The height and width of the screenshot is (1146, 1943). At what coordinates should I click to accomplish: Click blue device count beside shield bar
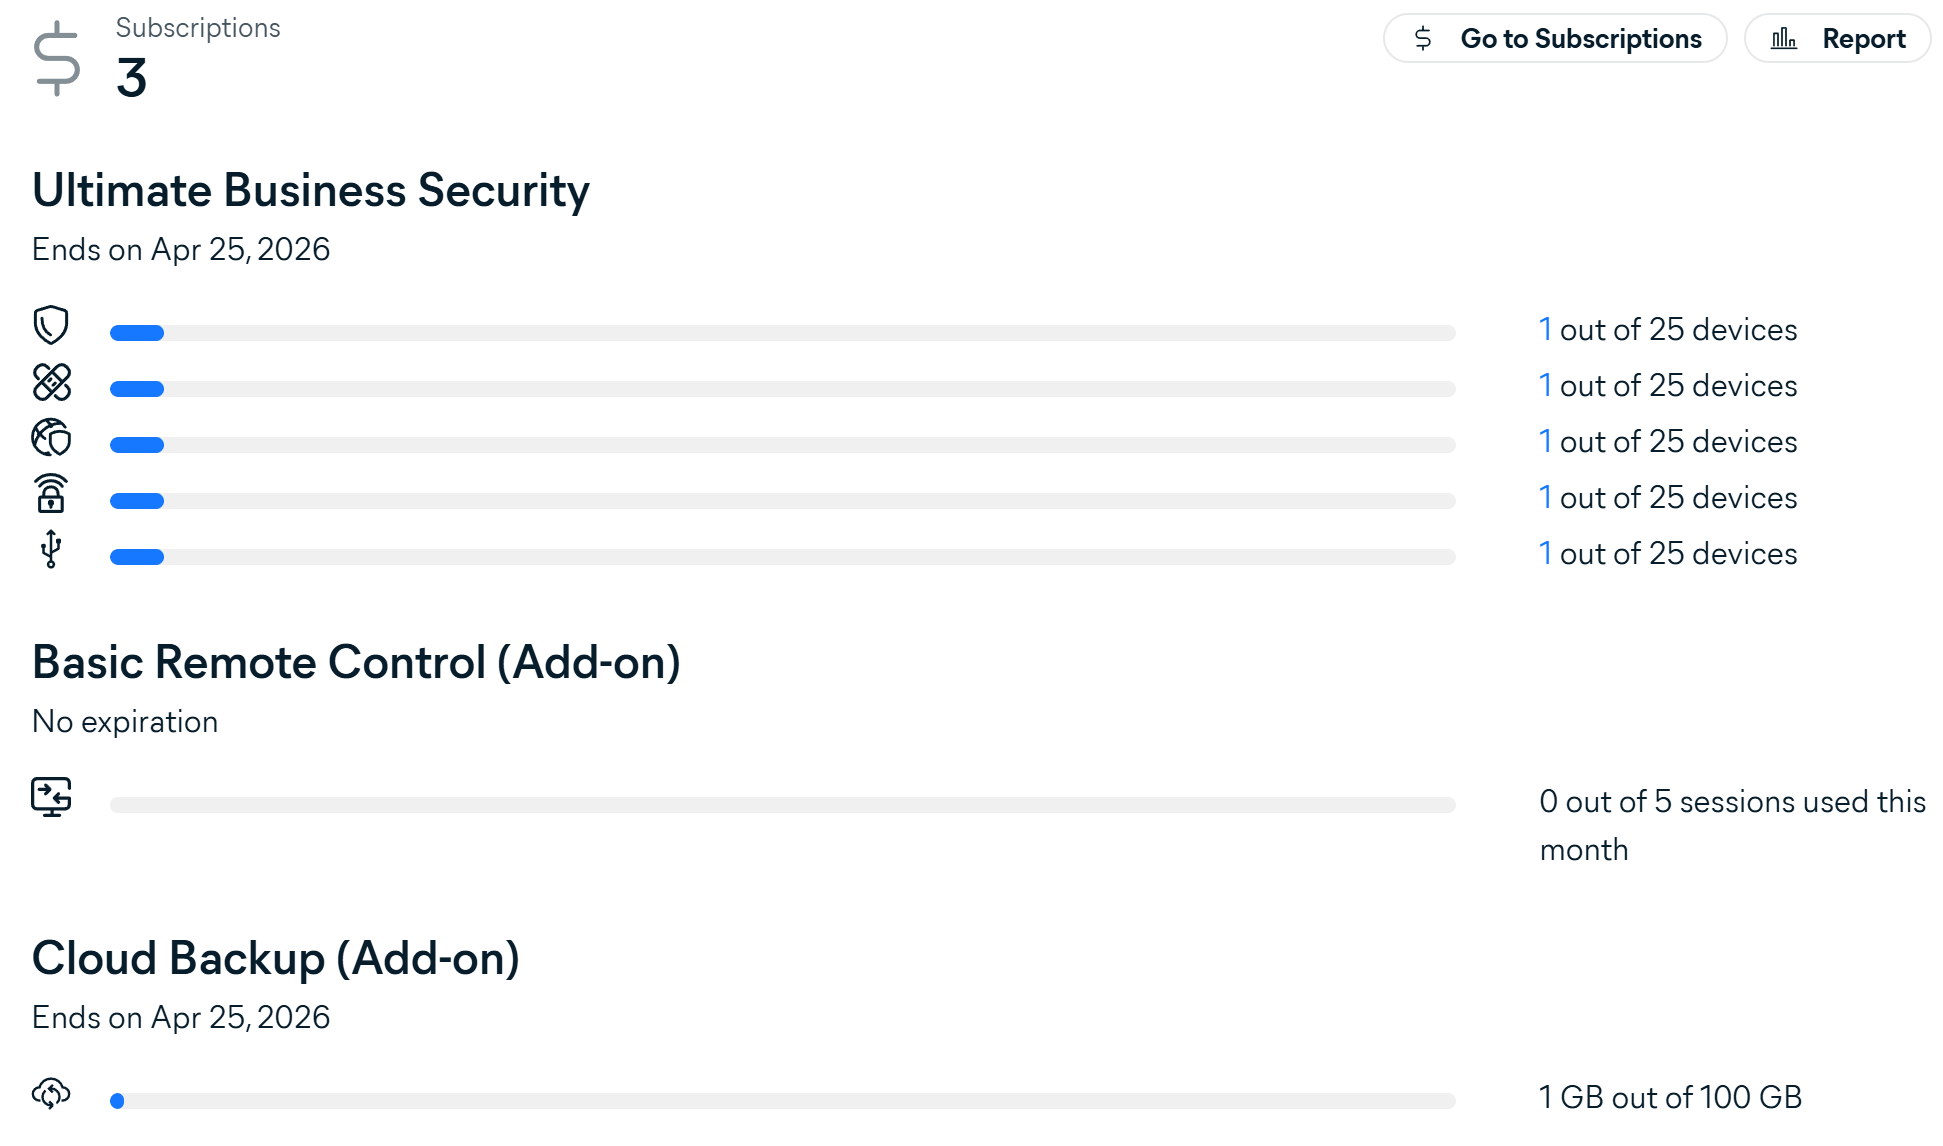click(x=1545, y=329)
